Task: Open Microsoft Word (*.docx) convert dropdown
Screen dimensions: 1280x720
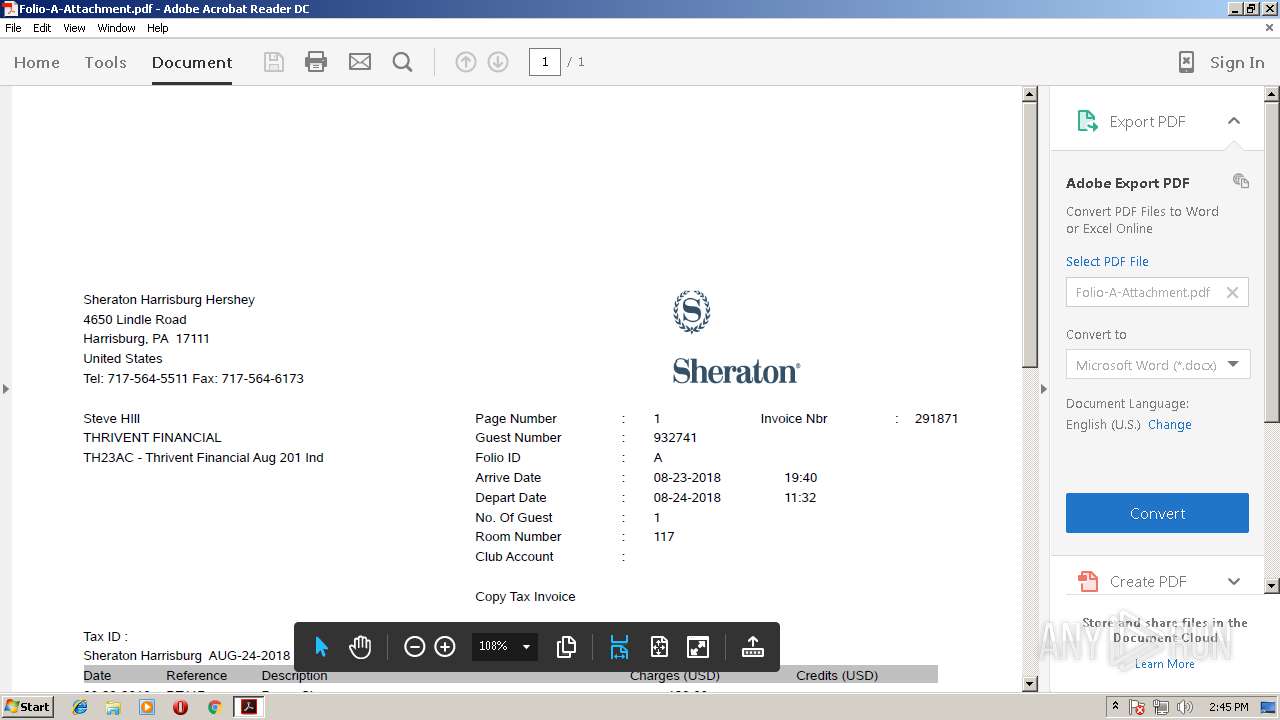Action: coord(1157,364)
